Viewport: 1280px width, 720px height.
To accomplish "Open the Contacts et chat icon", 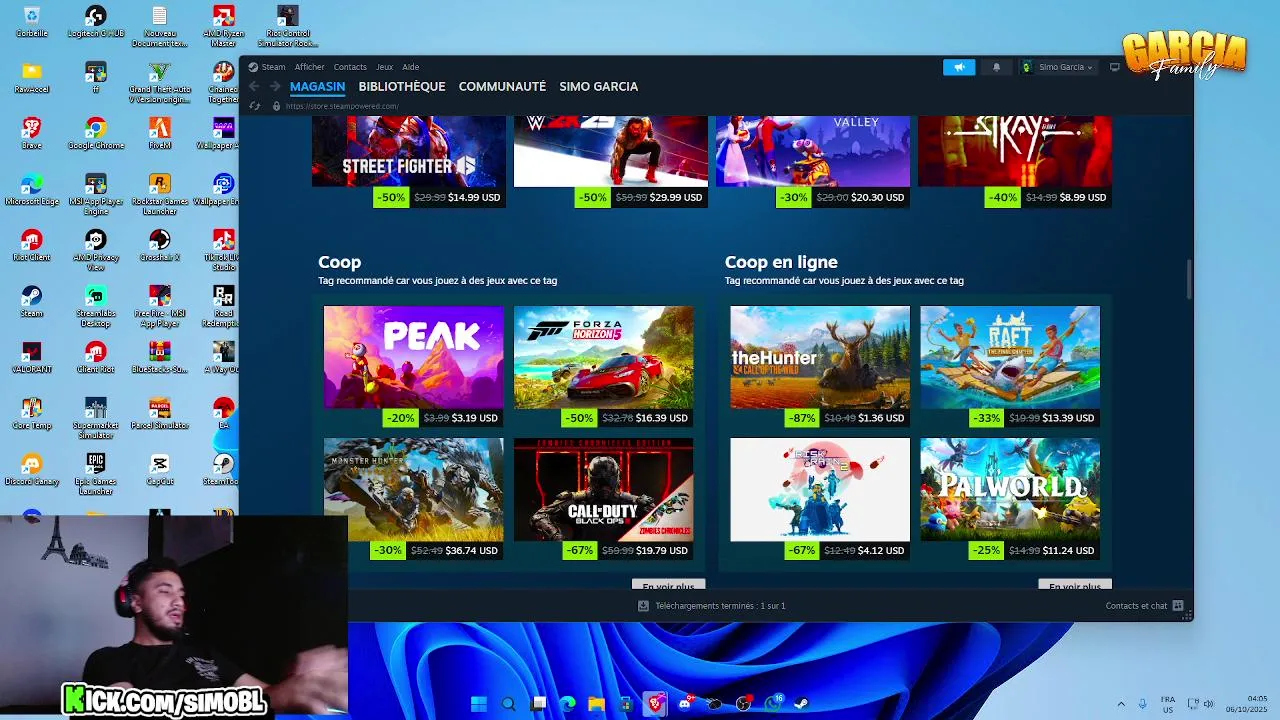I will 1178,606.
